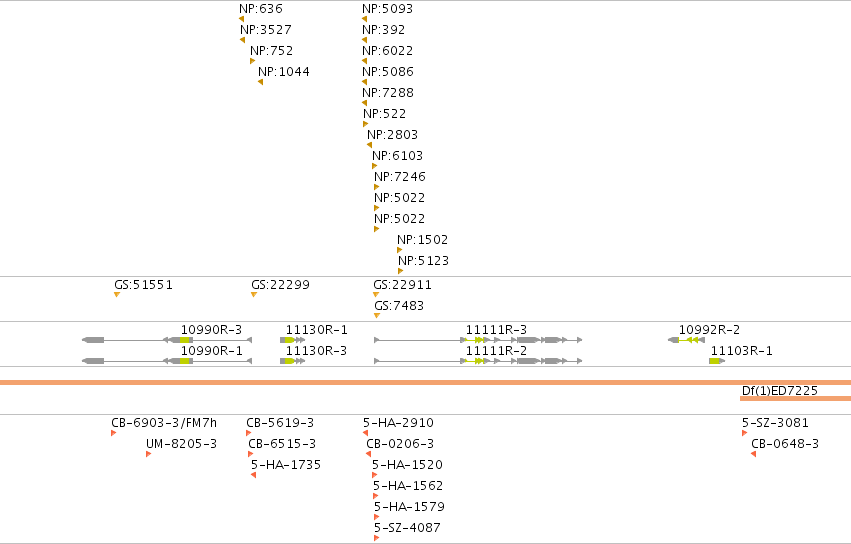Select the NP:1044 insertion label

[x=284, y=72]
